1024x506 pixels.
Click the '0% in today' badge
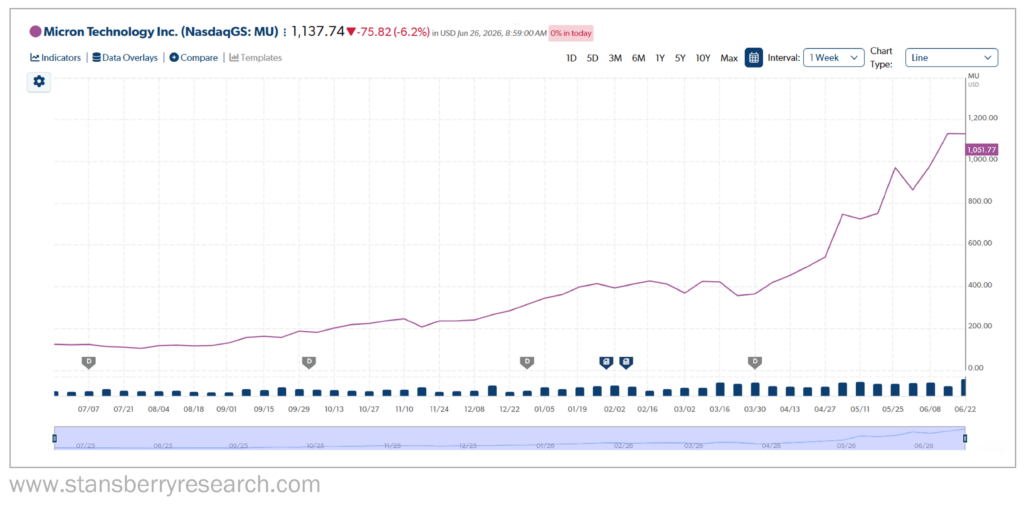coord(571,33)
